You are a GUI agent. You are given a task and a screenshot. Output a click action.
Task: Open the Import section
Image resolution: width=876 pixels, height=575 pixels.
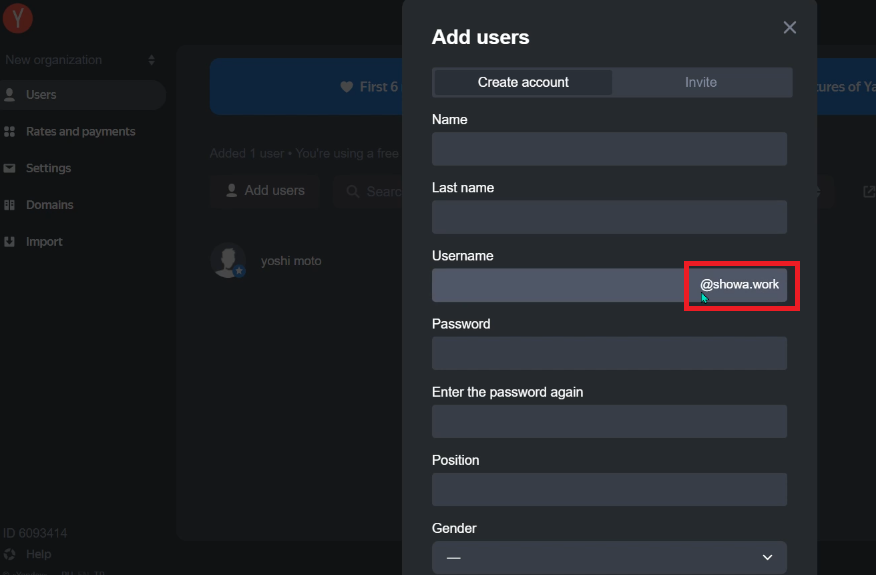pyautogui.click(x=44, y=242)
